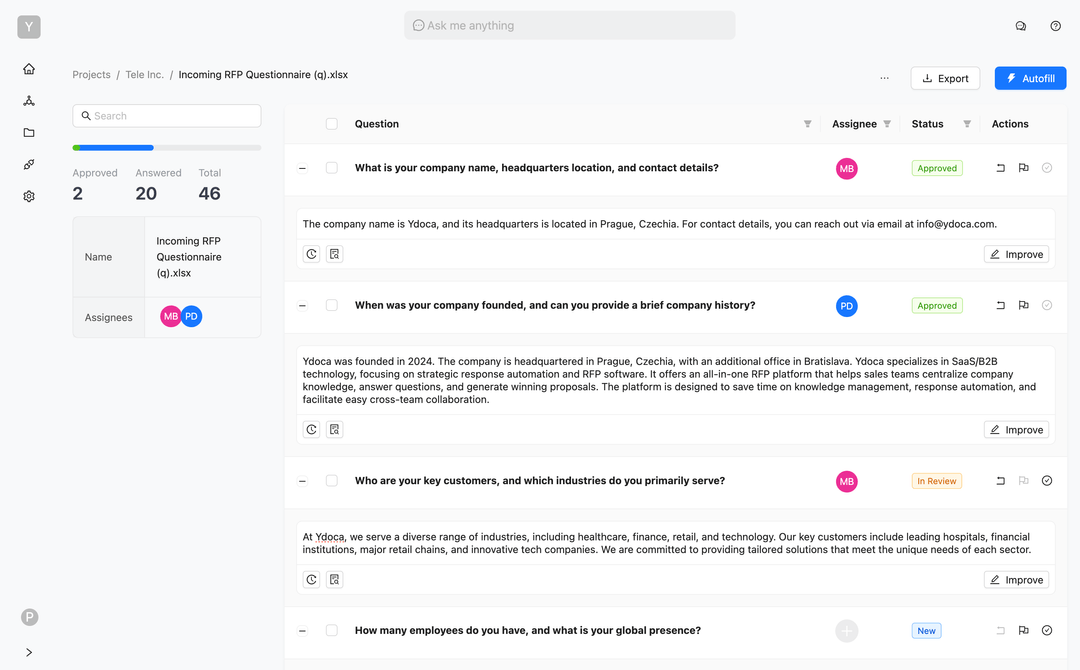Select the checkbox for the employees question
The height and width of the screenshot is (670, 1080).
332,631
